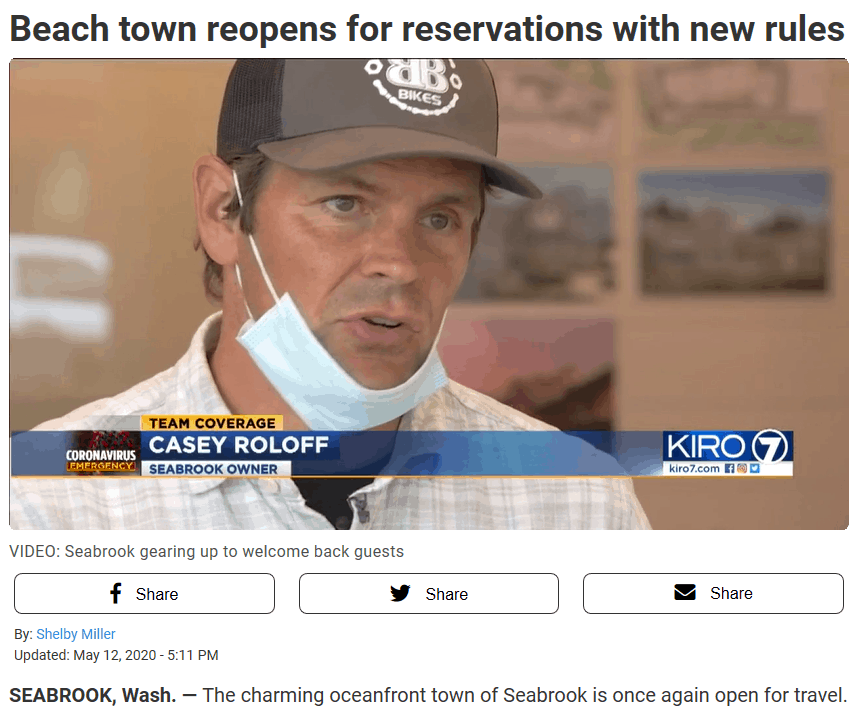Viewport: 863px width, 709px height.
Task: Click the Coronavirus Emergency graphic badge
Action: [x=101, y=453]
